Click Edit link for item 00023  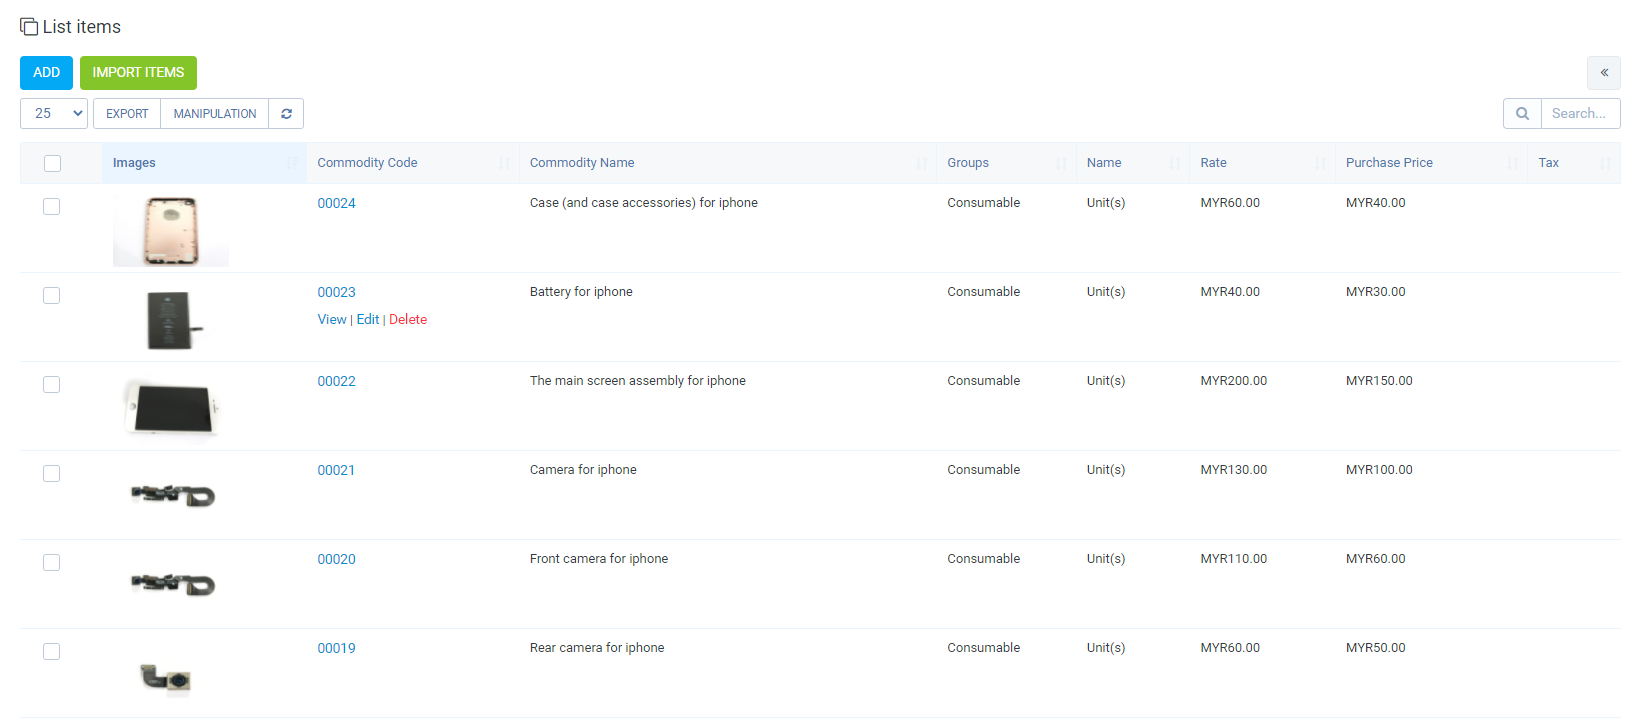[x=368, y=319]
